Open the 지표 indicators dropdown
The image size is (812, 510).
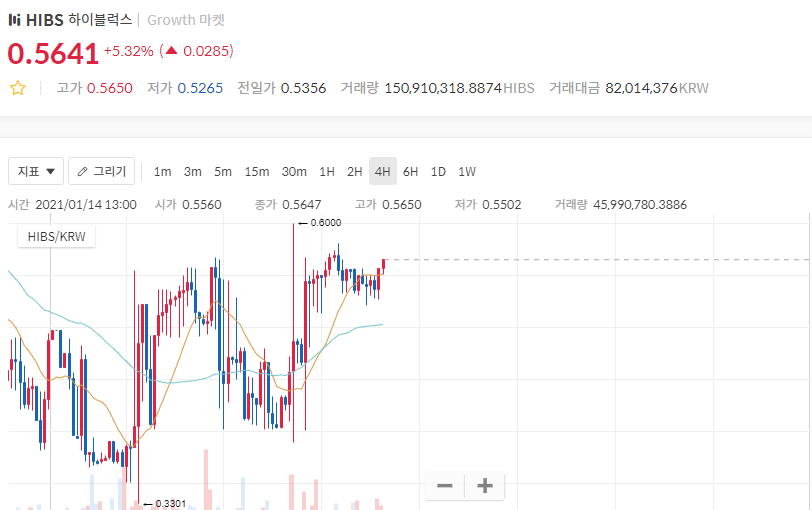tap(36, 171)
